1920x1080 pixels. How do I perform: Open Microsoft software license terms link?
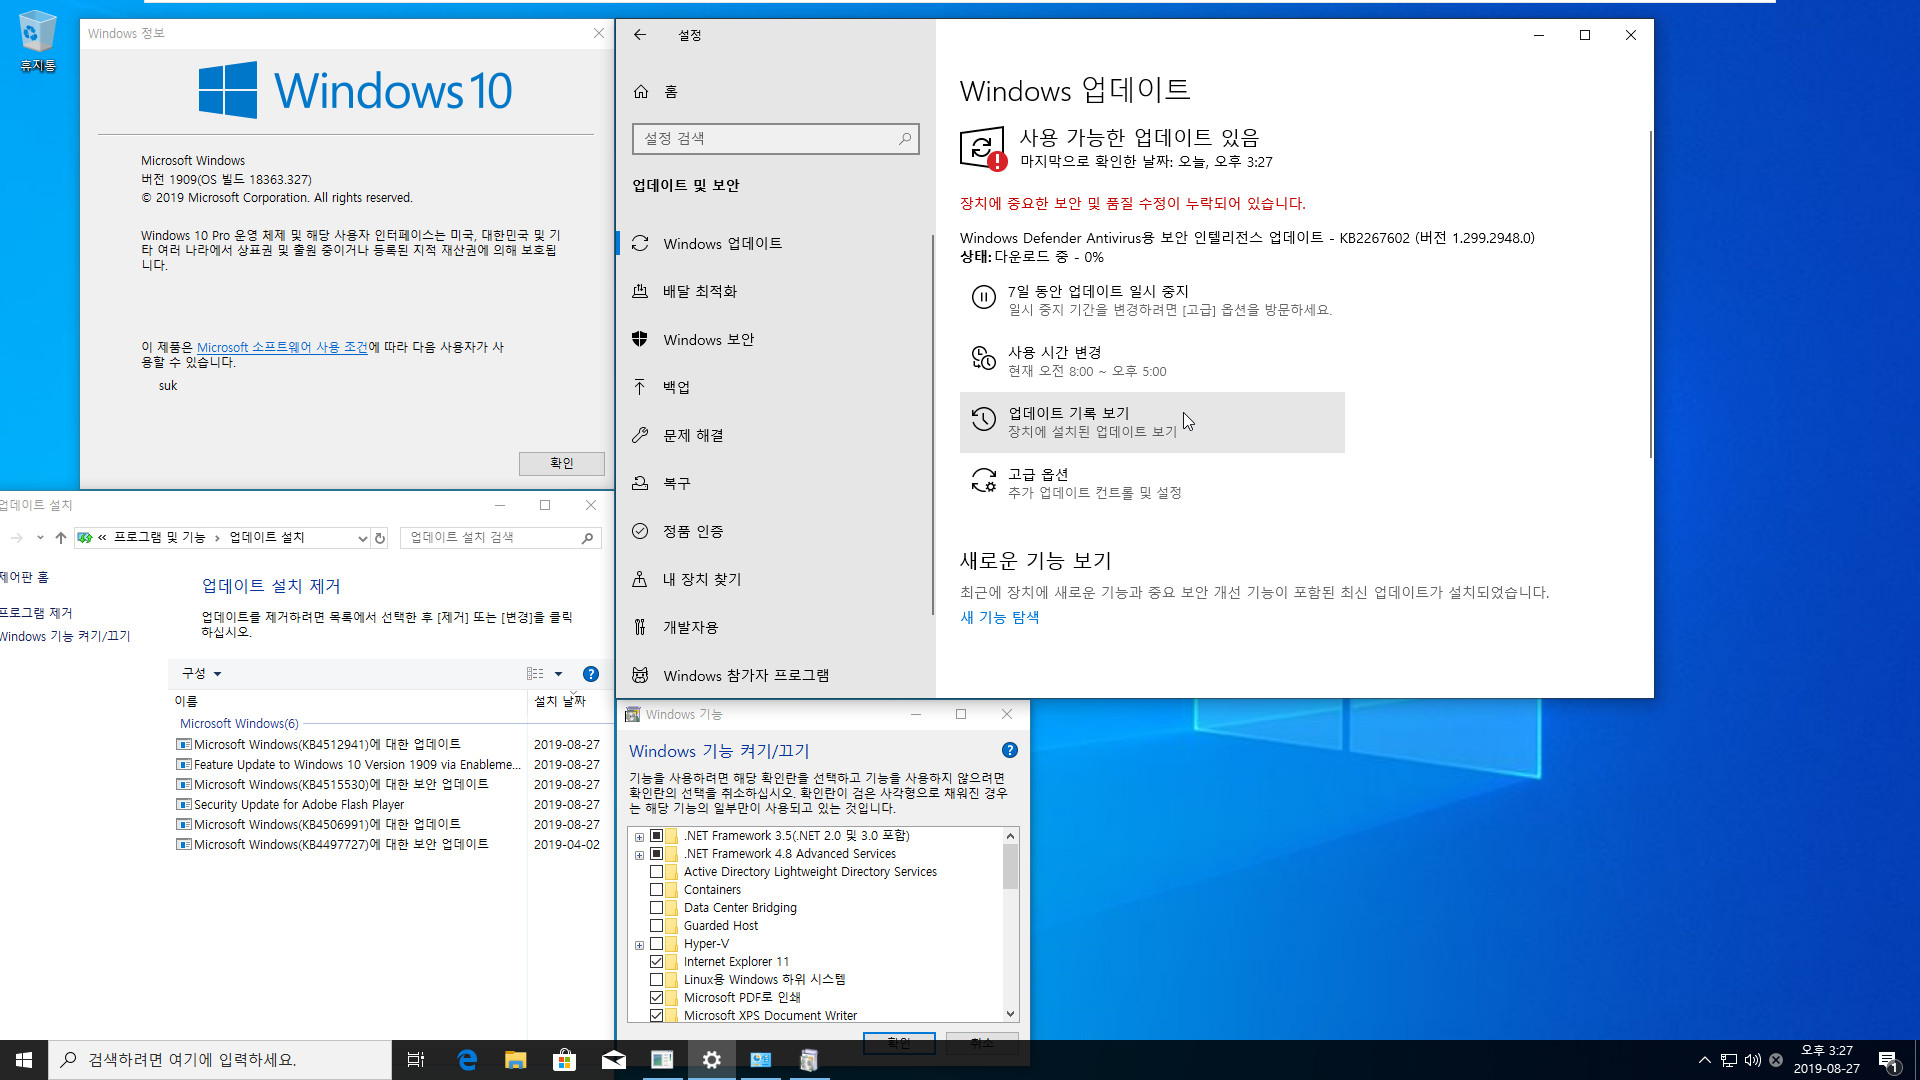(282, 348)
